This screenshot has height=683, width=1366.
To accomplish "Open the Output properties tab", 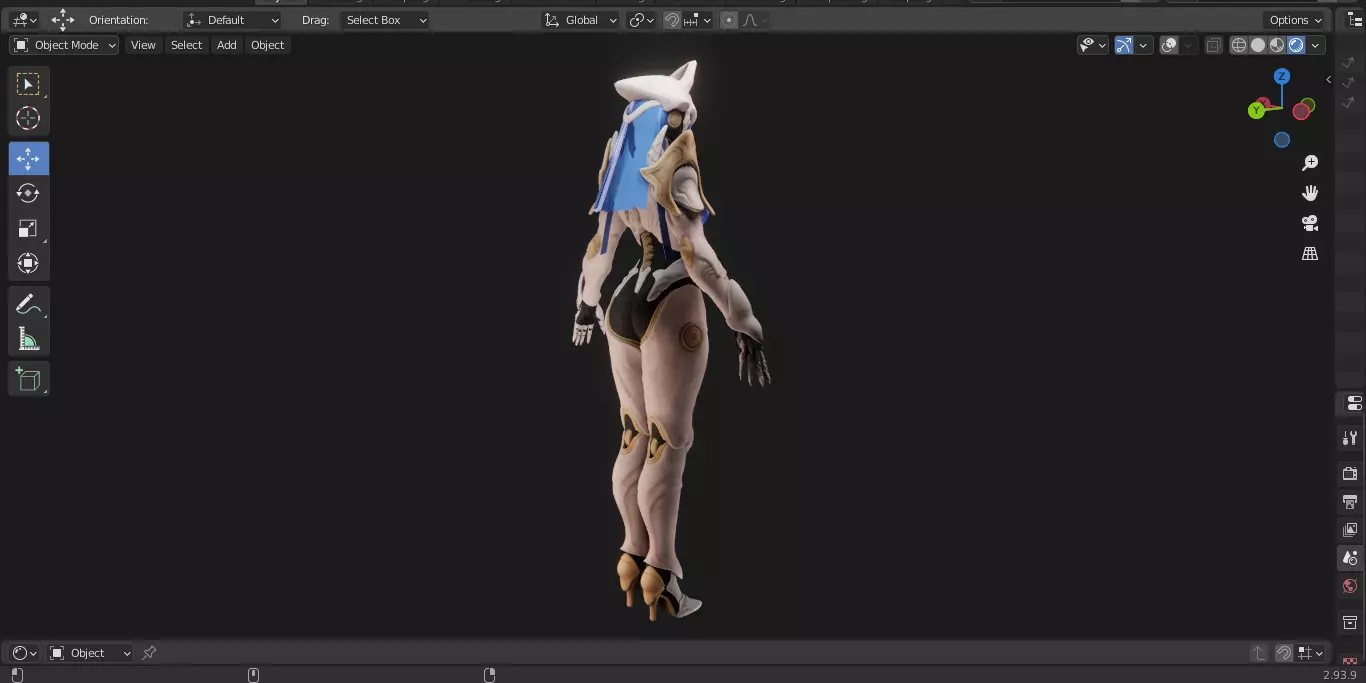I will 1350,501.
